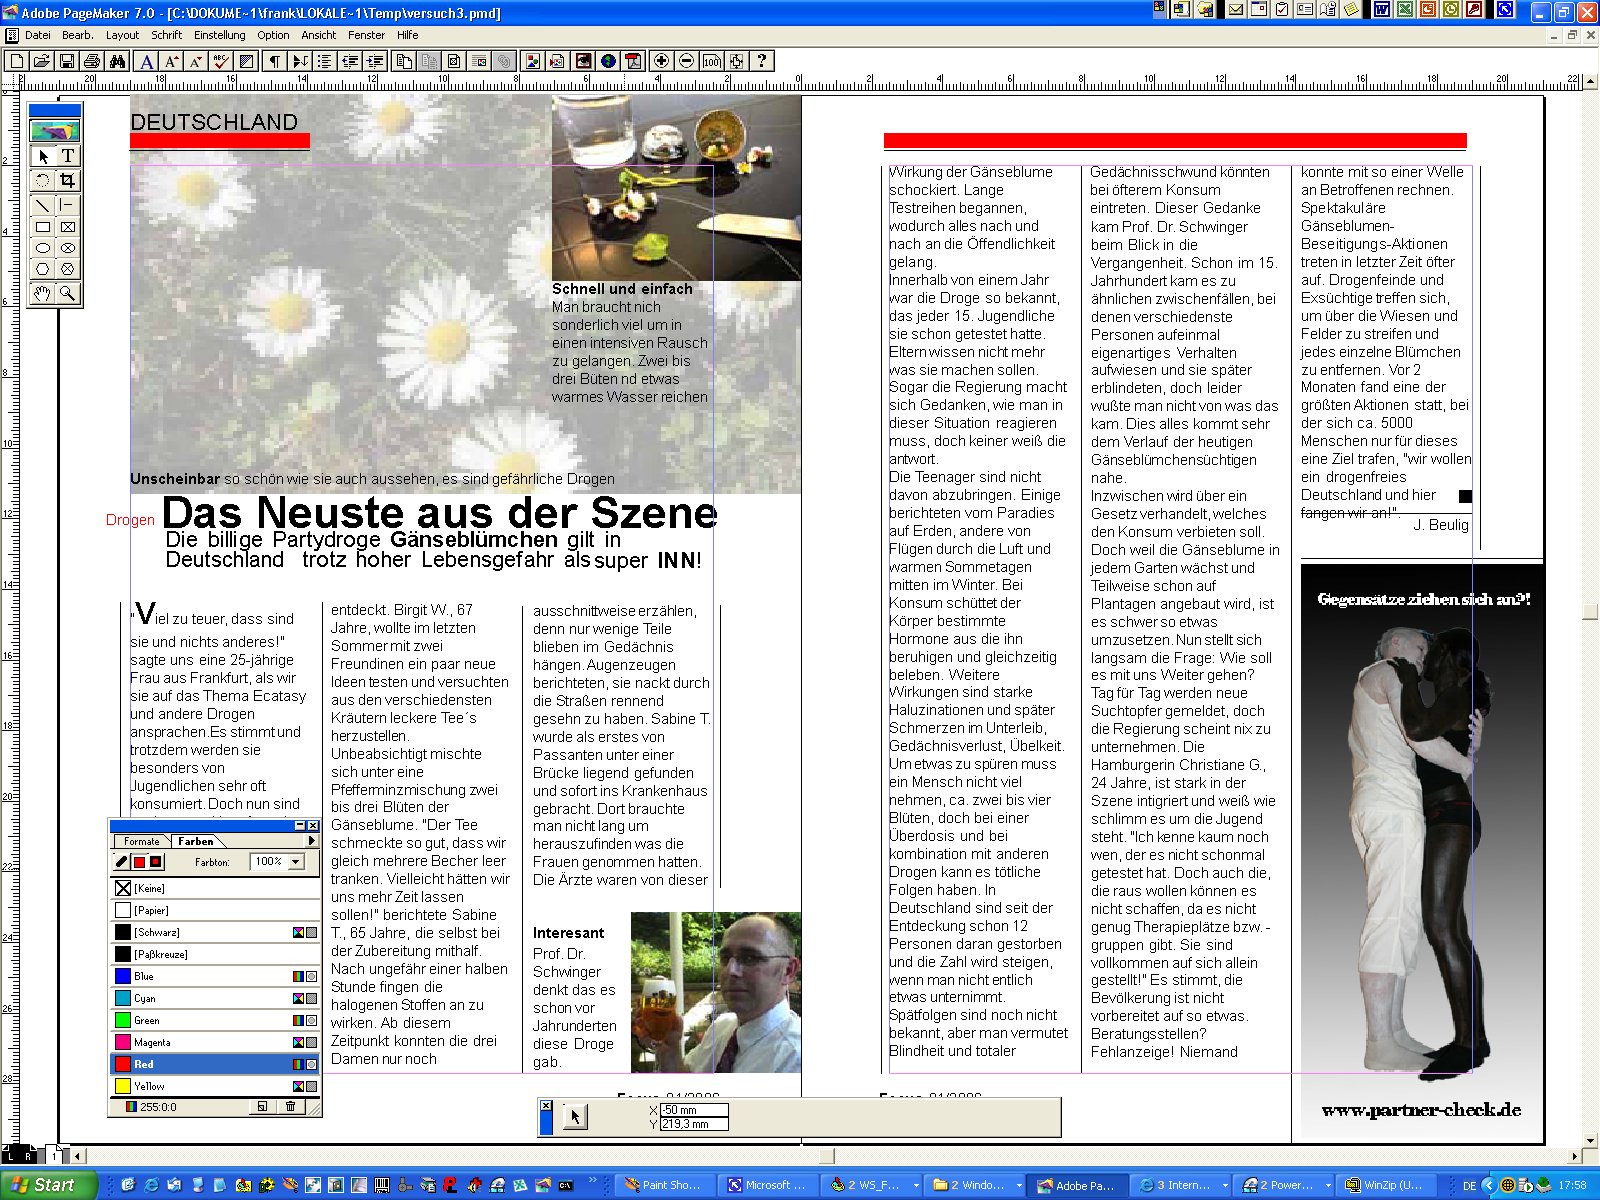Toggle the stroke pencil button in Farben

pos(122,862)
